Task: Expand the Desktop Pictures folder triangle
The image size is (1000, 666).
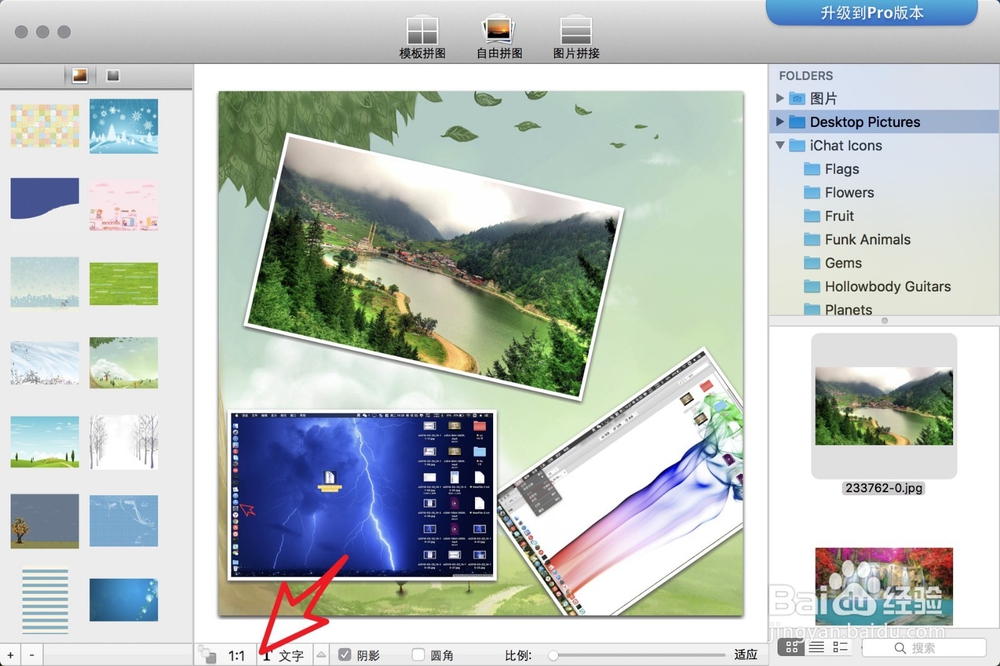Action: pyautogui.click(x=780, y=121)
